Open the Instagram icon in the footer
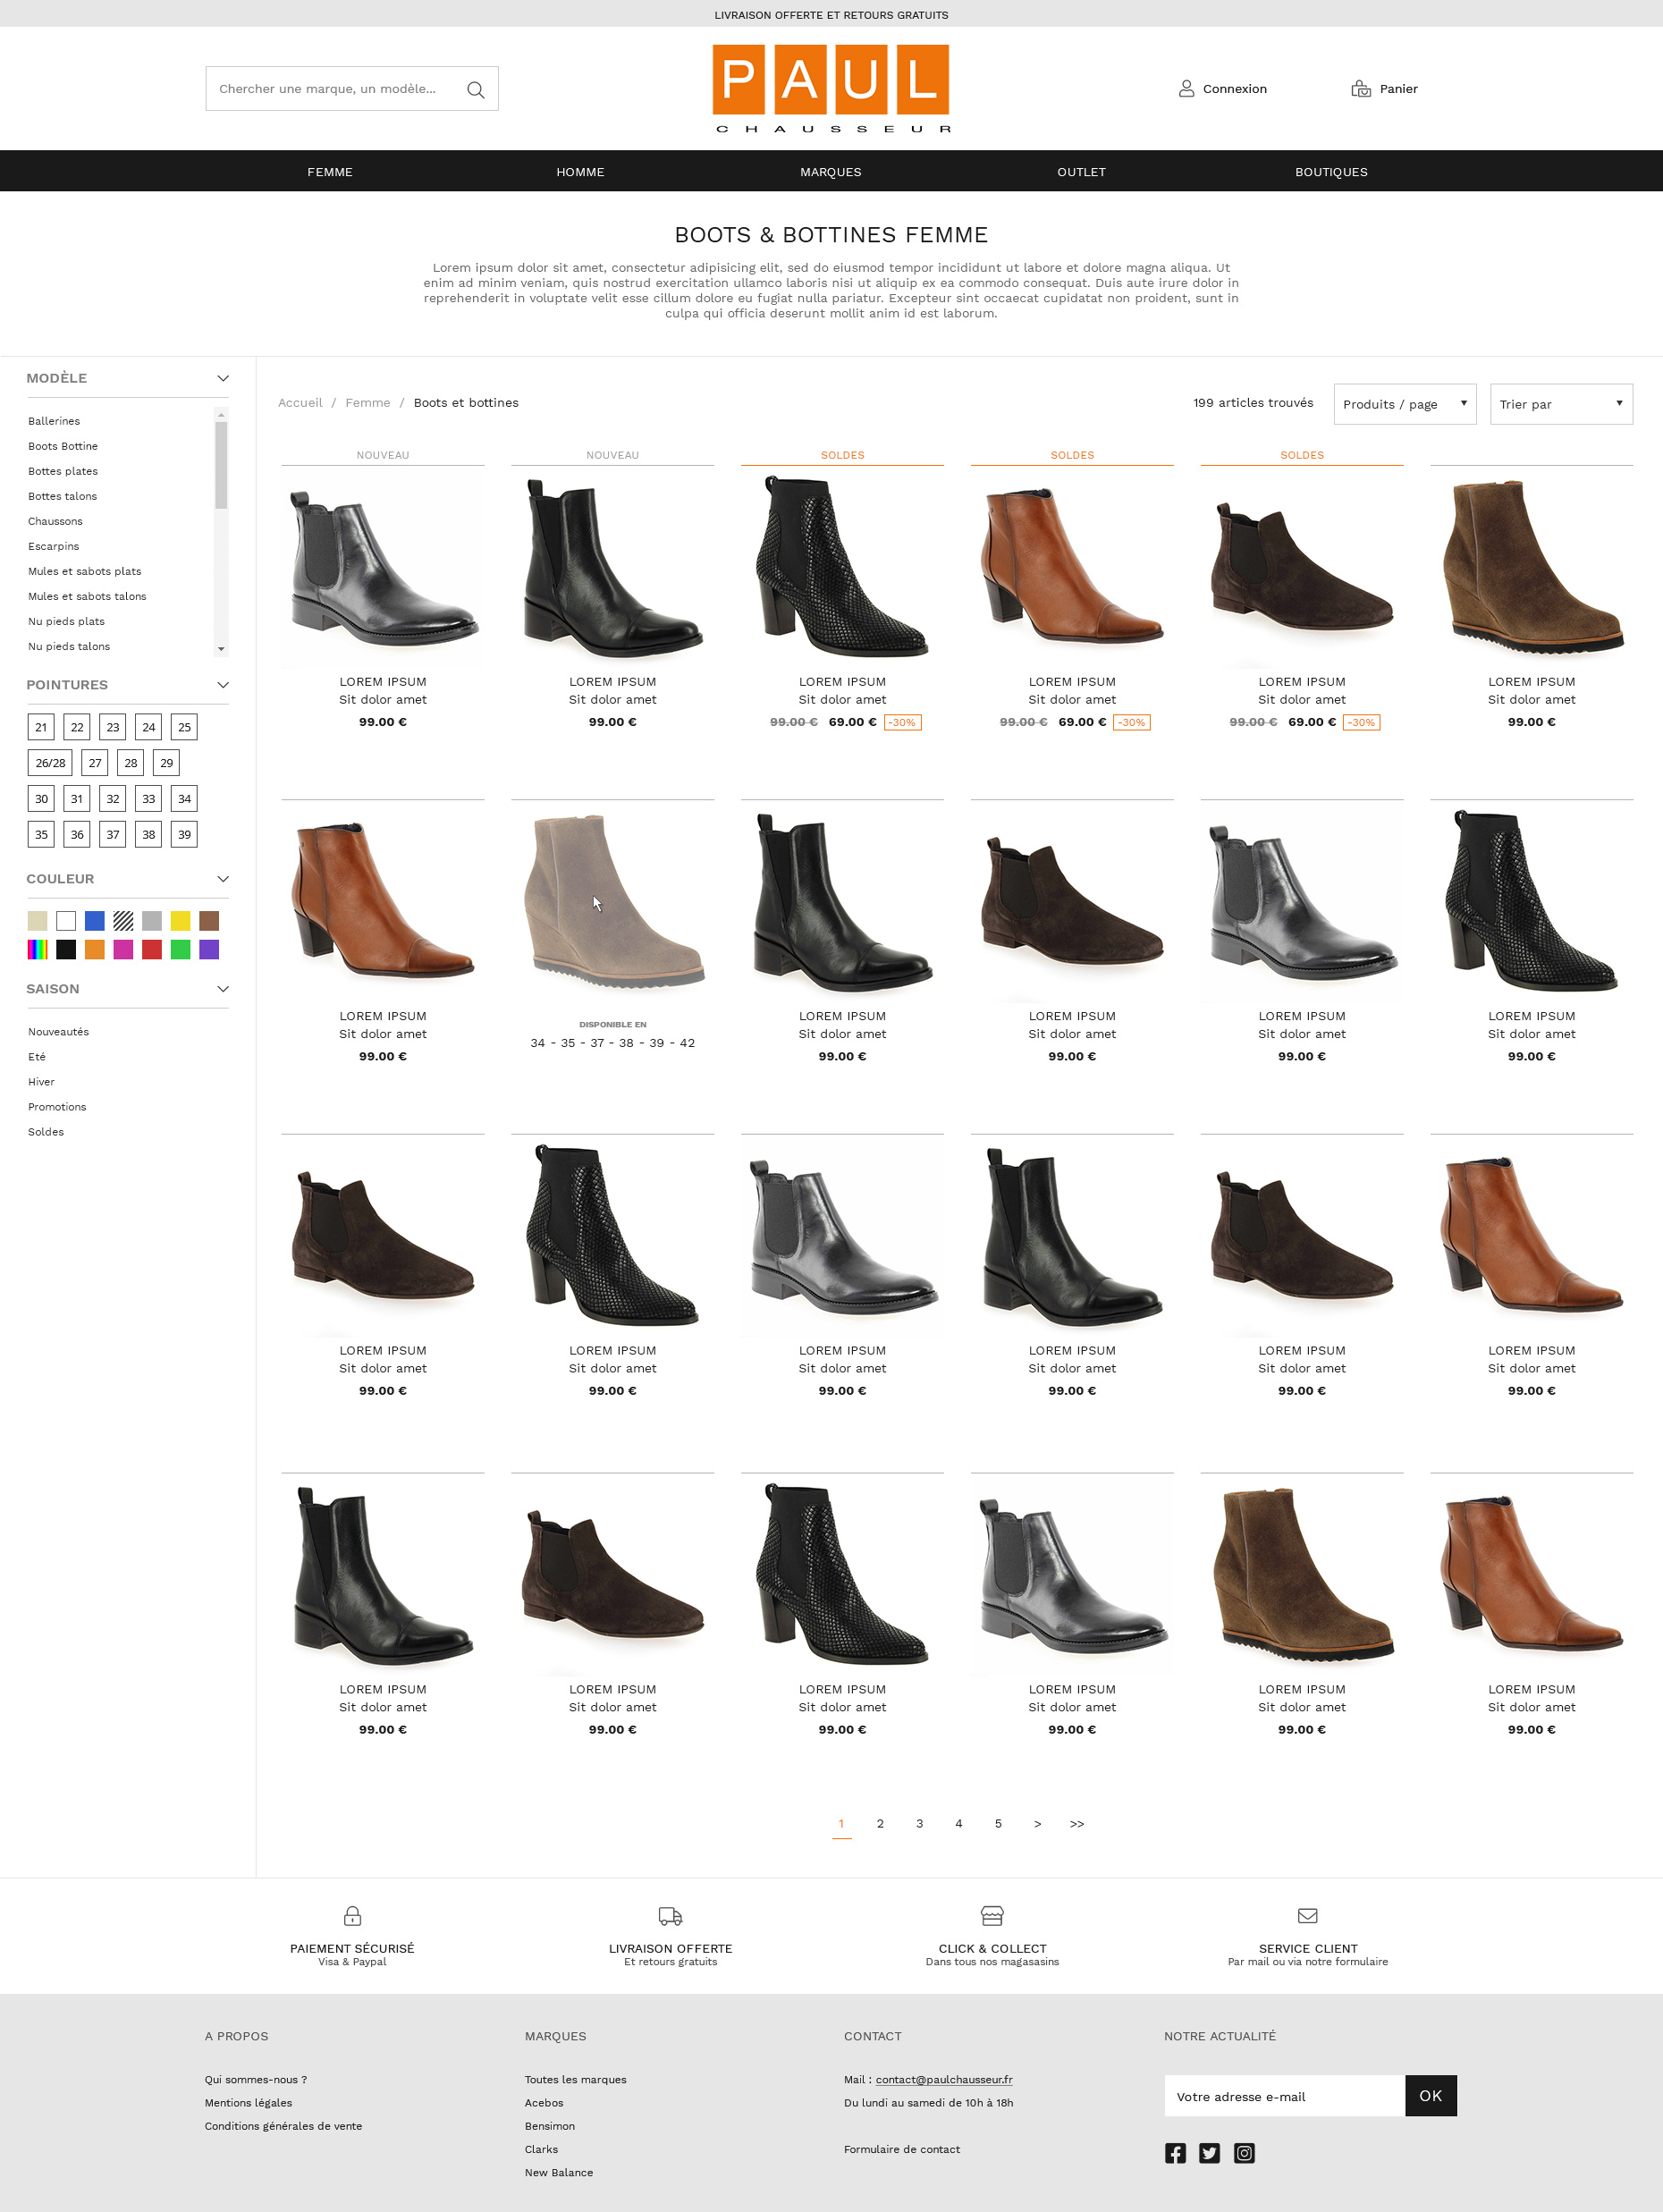This screenshot has width=1663, height=2212. point(1244,2153)
